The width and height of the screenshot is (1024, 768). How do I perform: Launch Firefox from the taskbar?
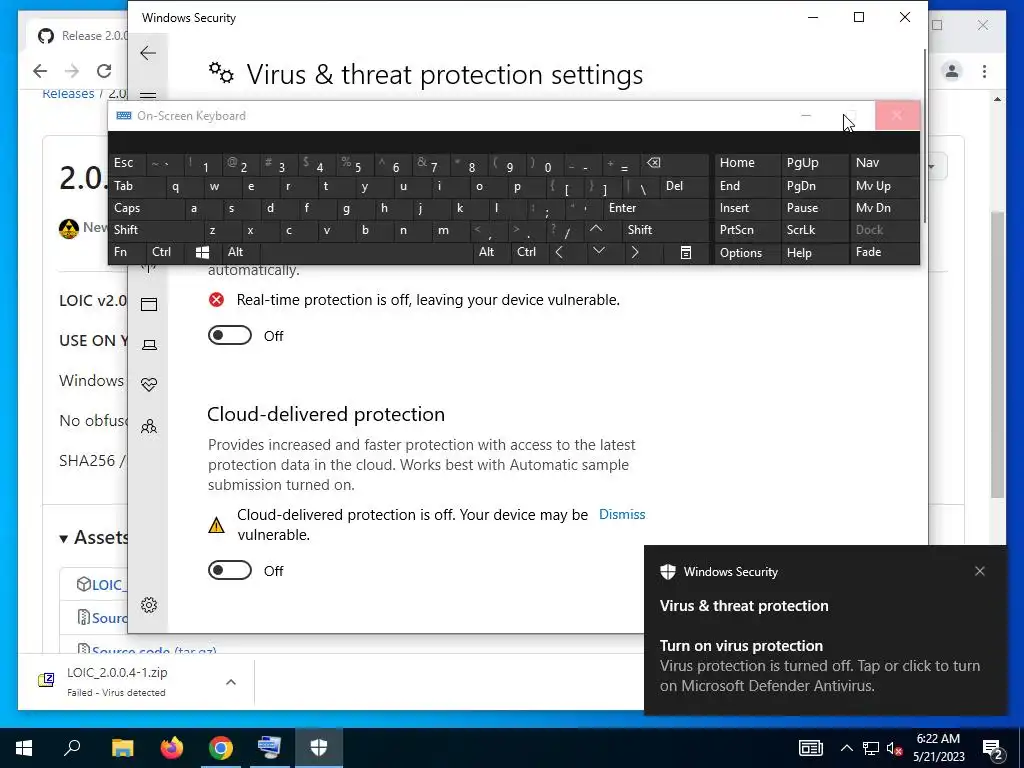click(x=172, y=748)
